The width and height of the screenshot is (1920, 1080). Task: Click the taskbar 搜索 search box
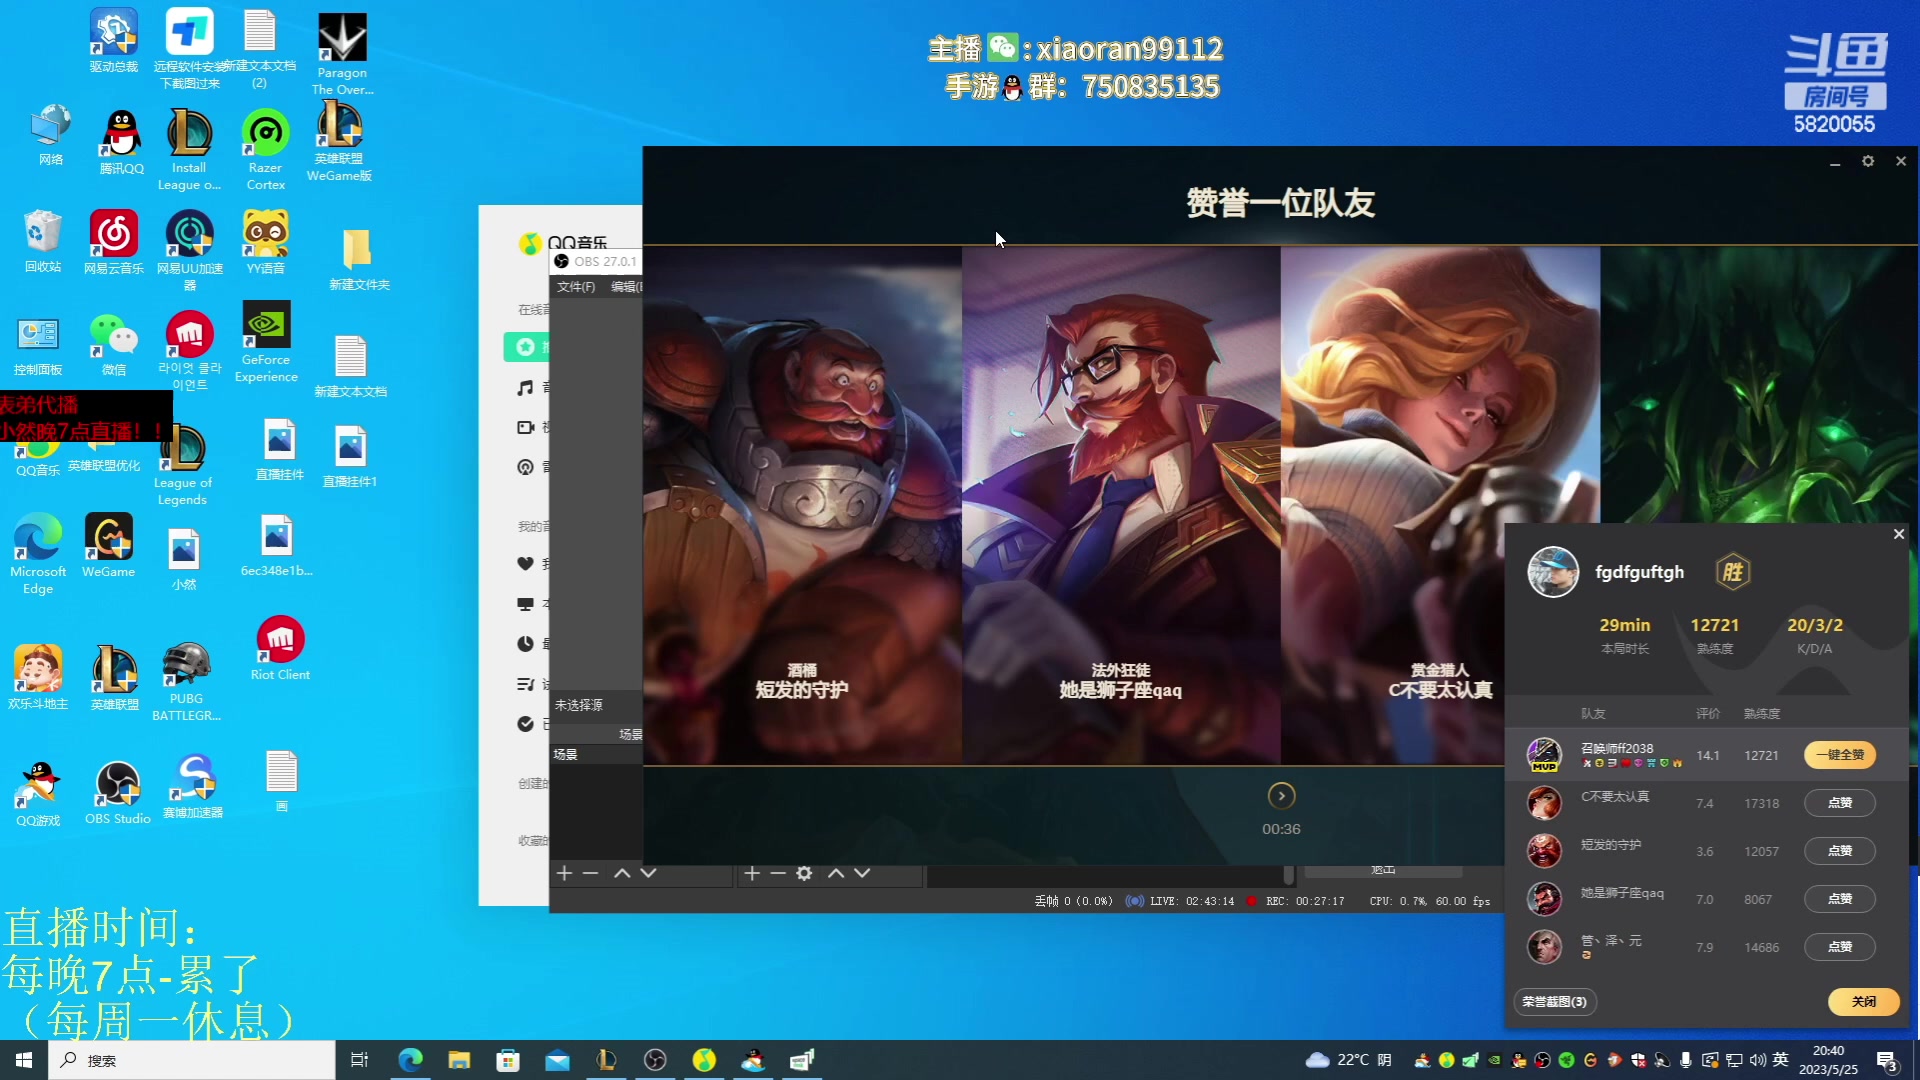pos(192,1060)
